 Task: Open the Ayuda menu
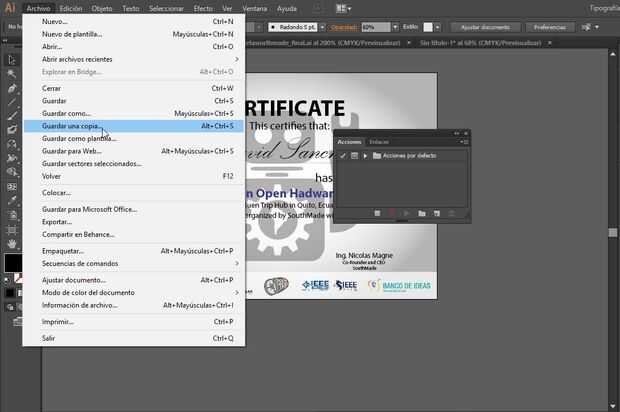tap(287, 8)
